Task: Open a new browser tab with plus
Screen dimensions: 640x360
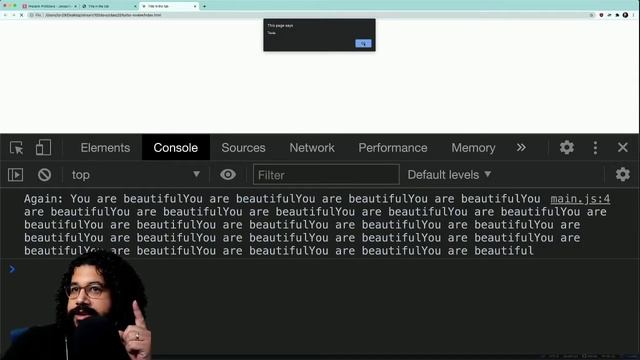Action: coord(204,6)
